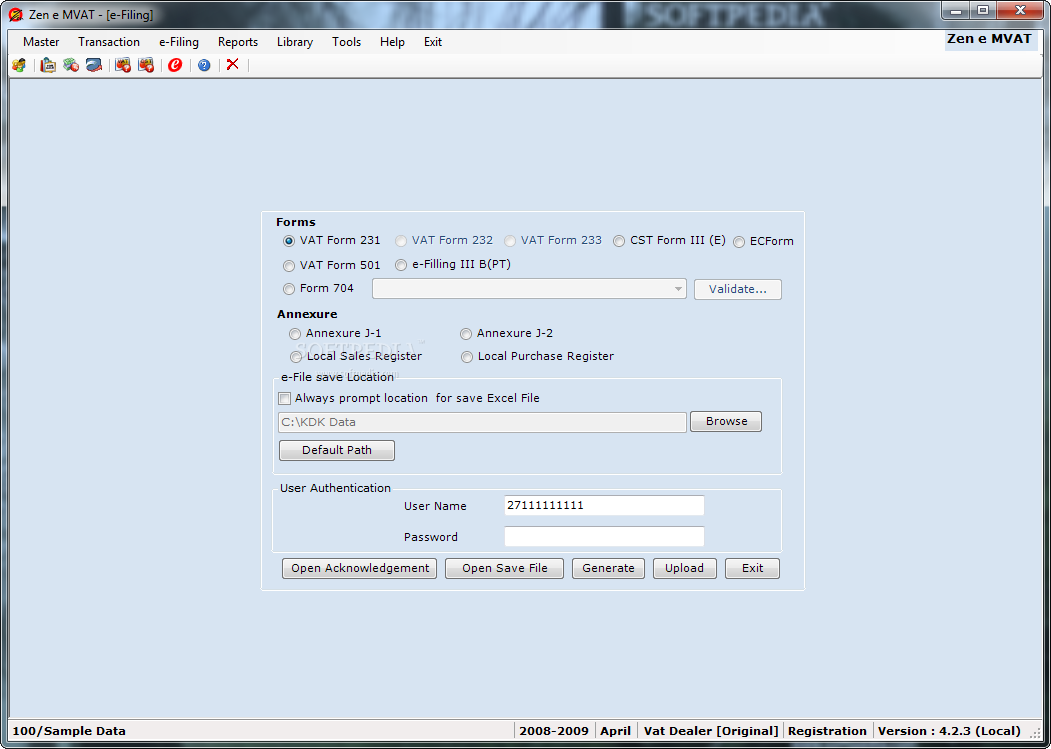Click the C:\KDK Data path field
Screen dimensions: 1051x749
[482, 422]
